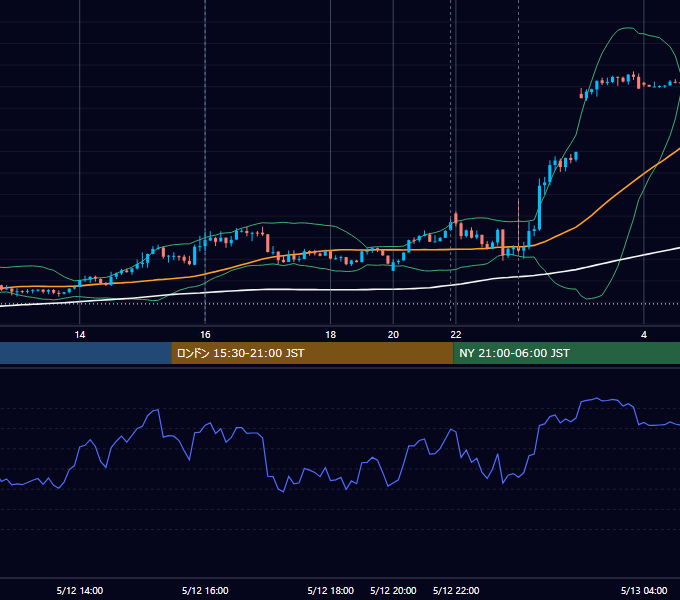Click the '14' hour label on price chart axis
680x600 pixels.
click(80, 335)
